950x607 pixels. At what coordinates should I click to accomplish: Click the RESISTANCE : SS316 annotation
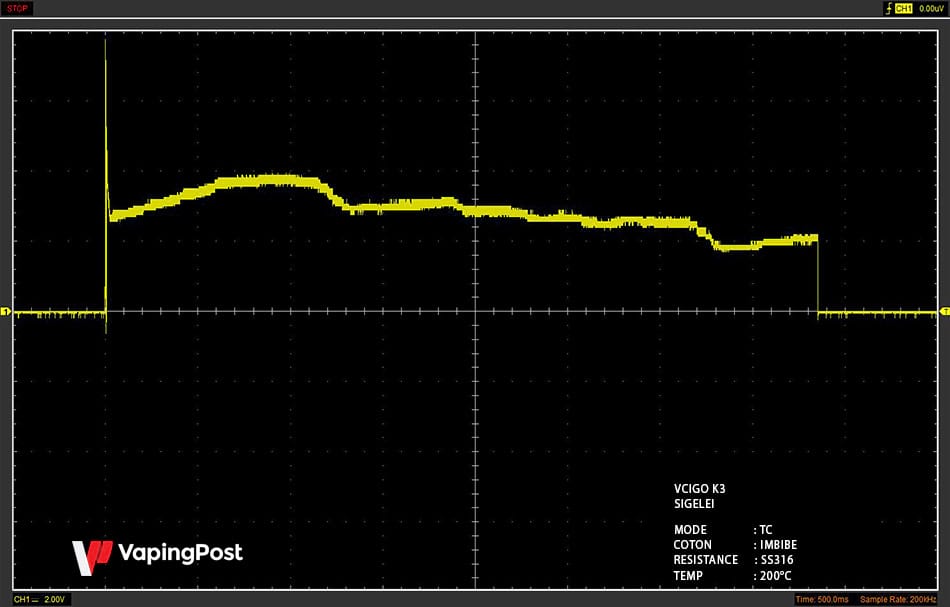tap(733, 560)
